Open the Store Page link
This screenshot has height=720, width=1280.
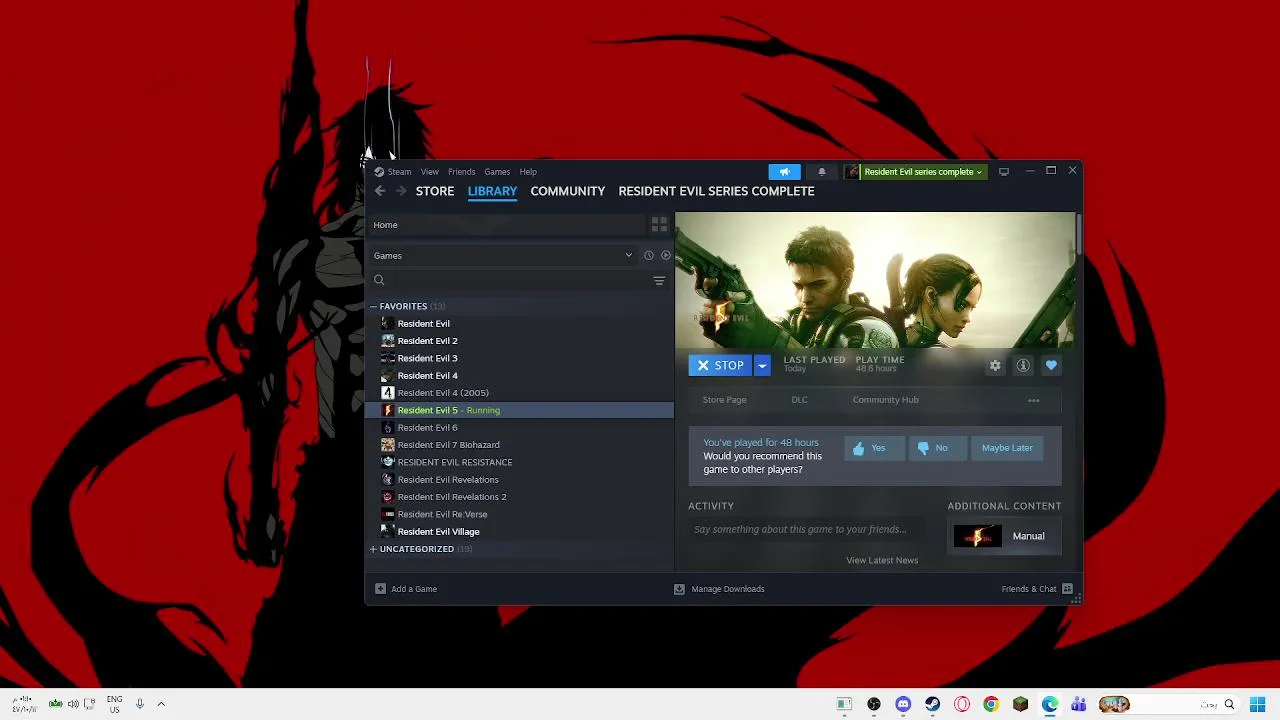724,400
